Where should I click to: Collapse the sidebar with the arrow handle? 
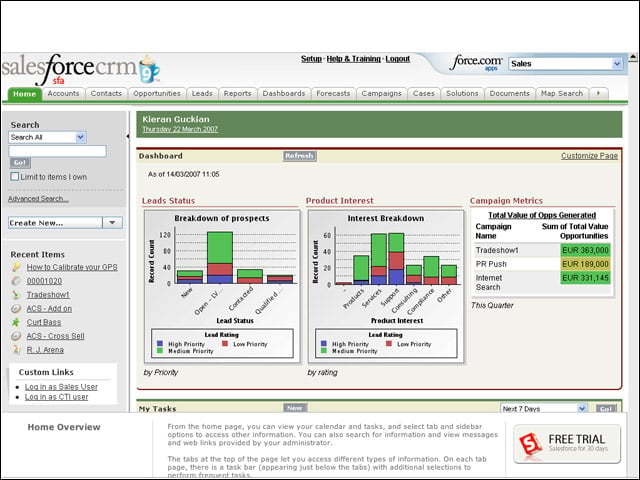[127, 136]
